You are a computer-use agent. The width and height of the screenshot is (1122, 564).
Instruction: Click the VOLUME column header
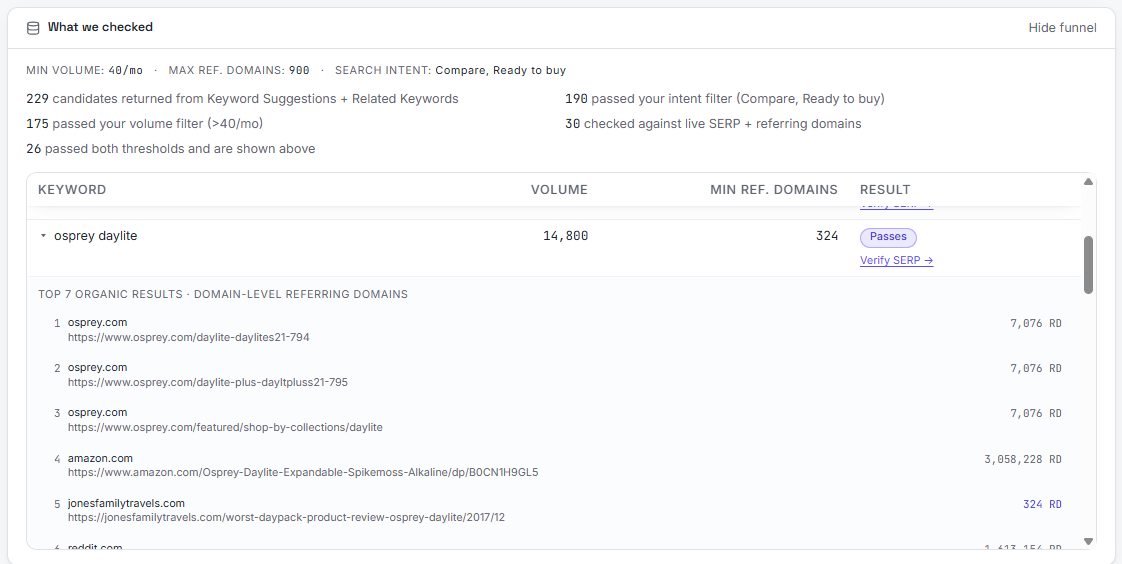tap(559, 190)
